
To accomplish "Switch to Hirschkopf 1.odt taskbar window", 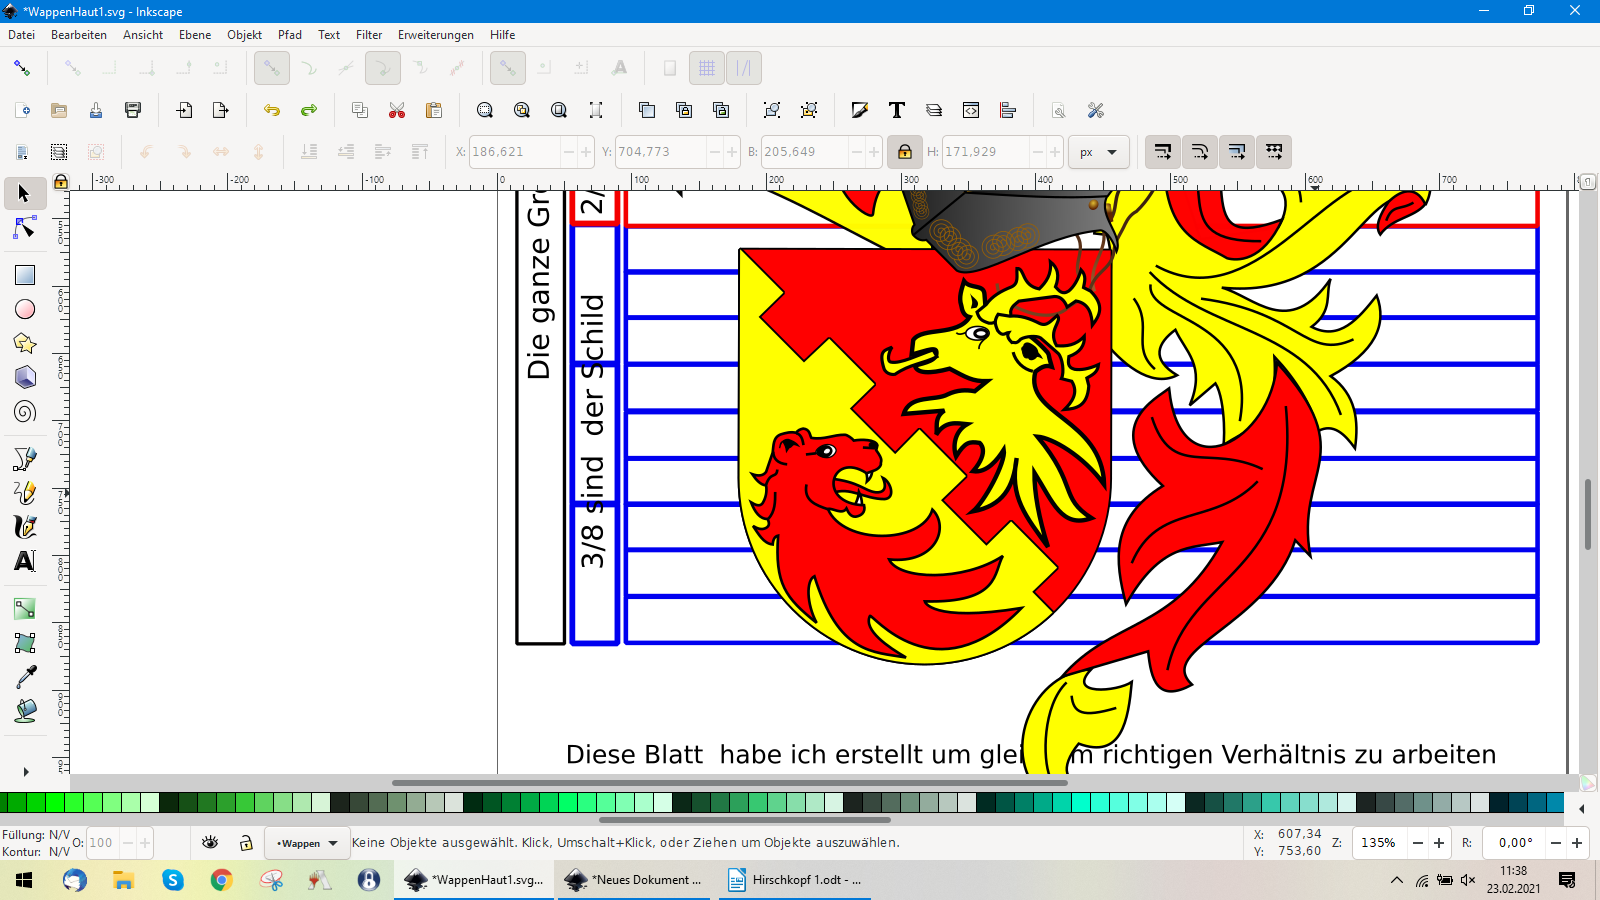I will pos(795,880).
